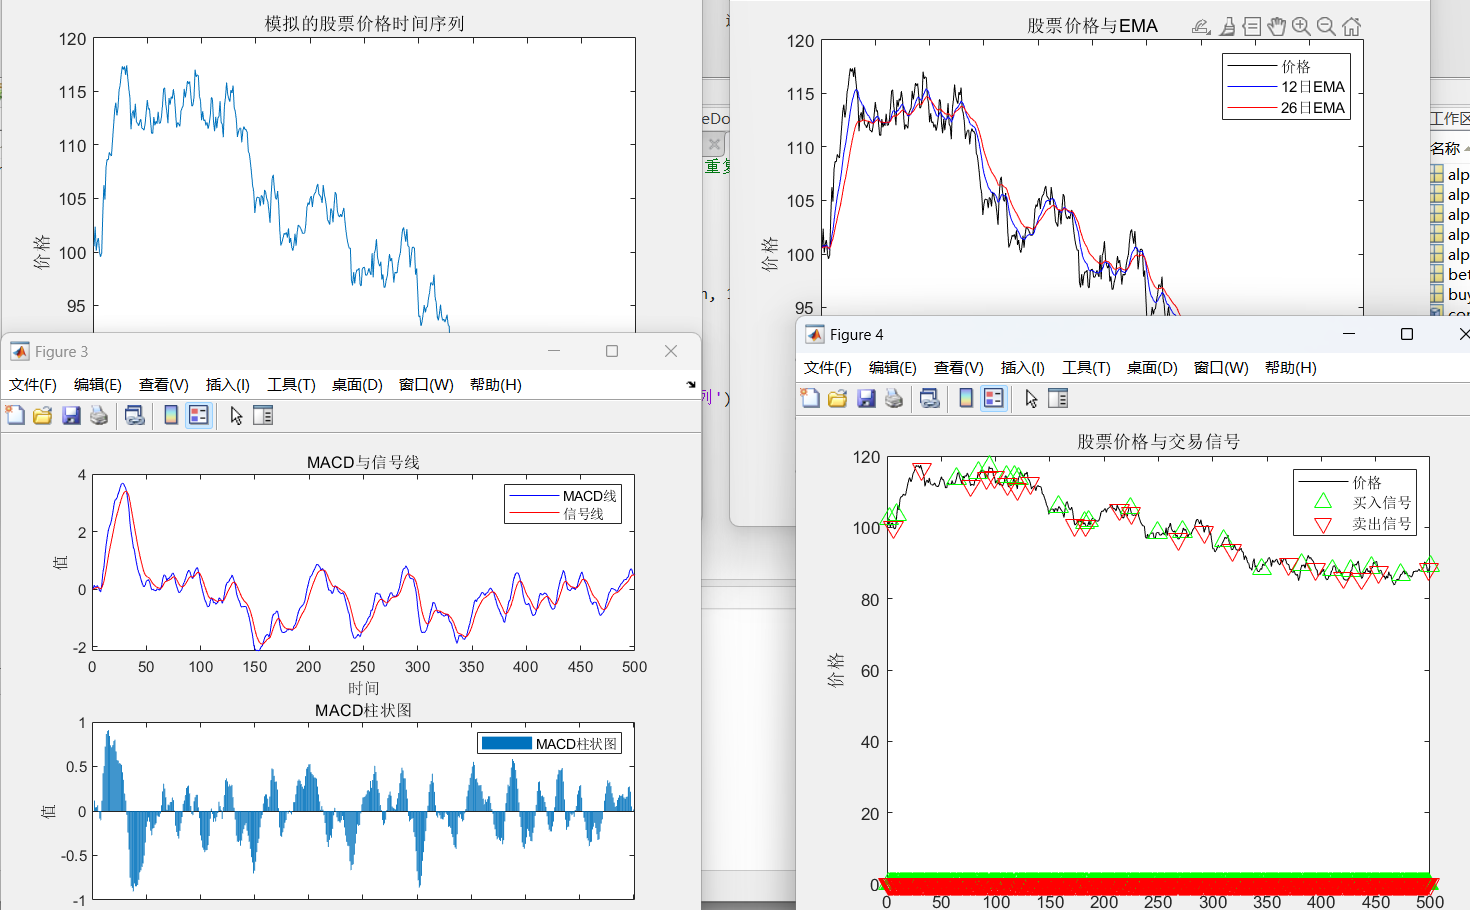Select the pan hand tool on EMA axes
This screenshot has width=1470, height=910.
pos(1276,27)
